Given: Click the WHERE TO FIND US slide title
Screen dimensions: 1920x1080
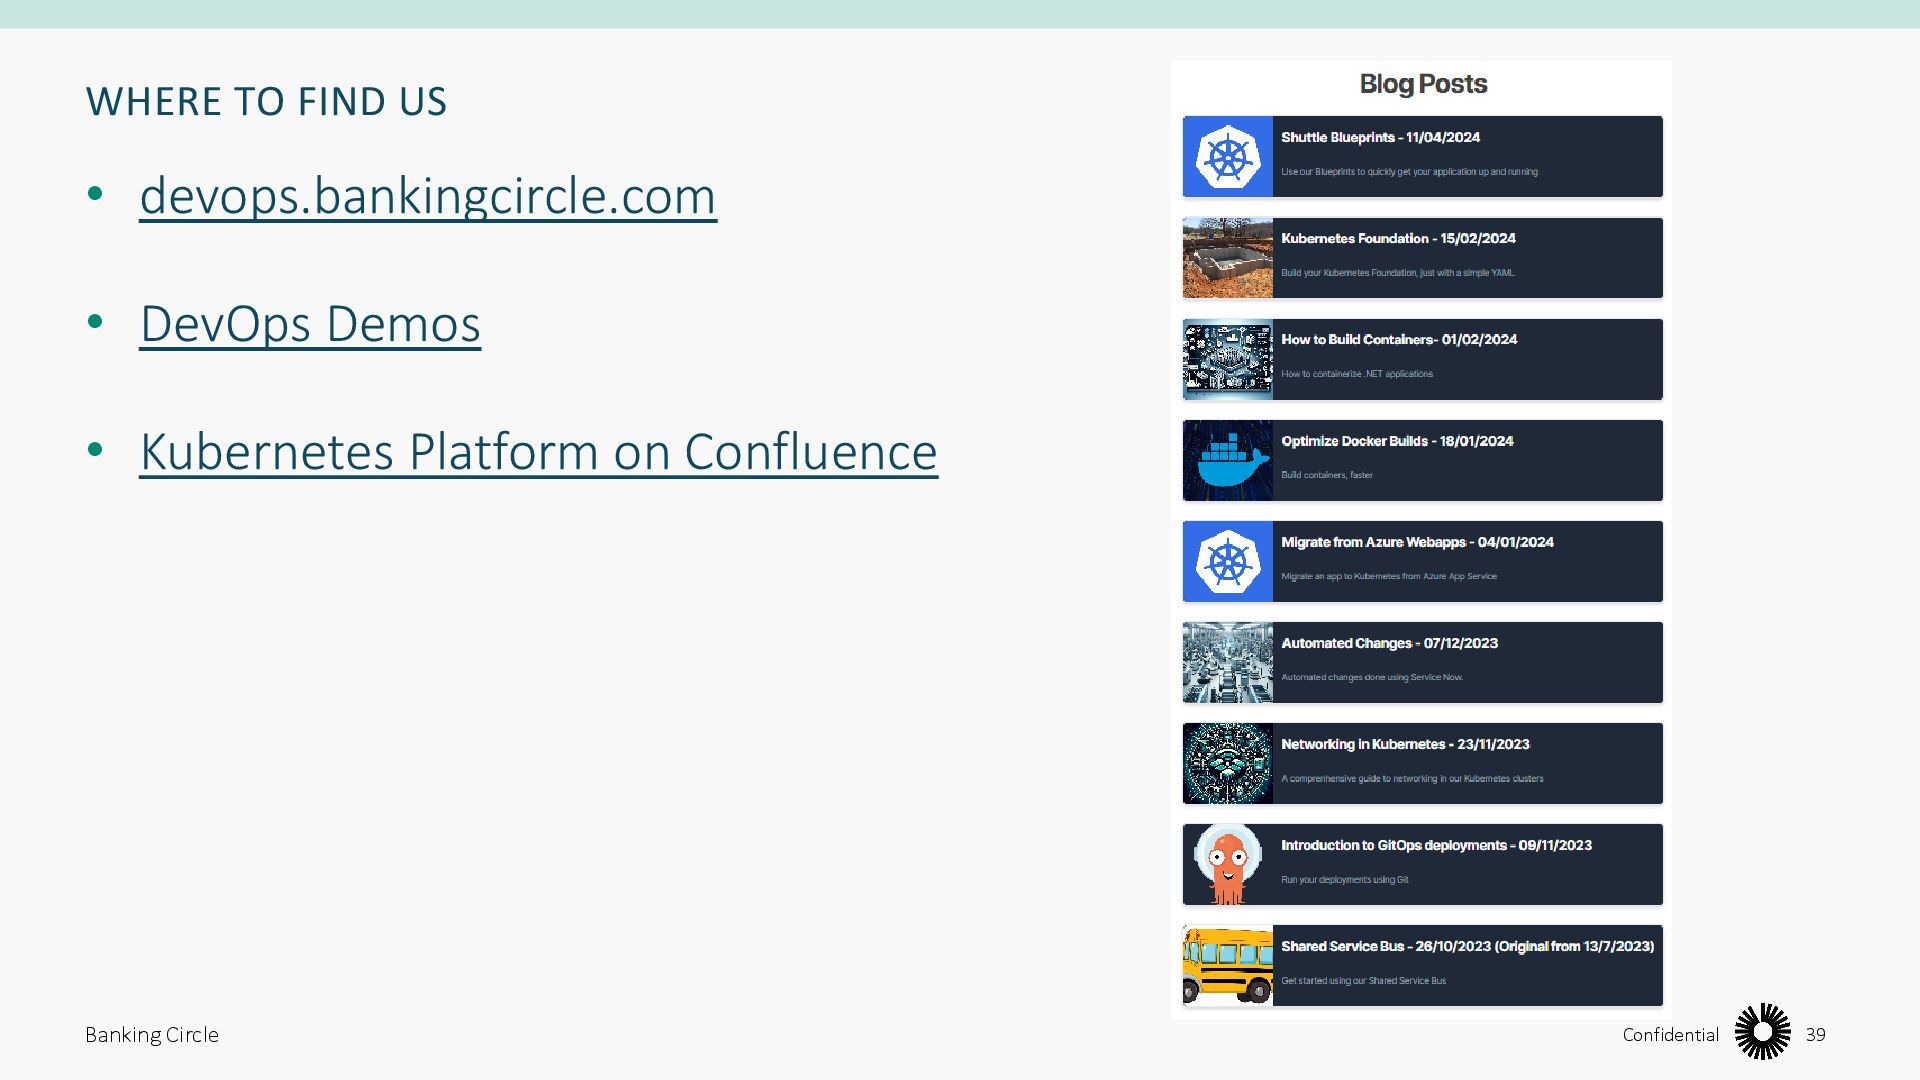Looking at the screenshot, I should tap(266, 101).
